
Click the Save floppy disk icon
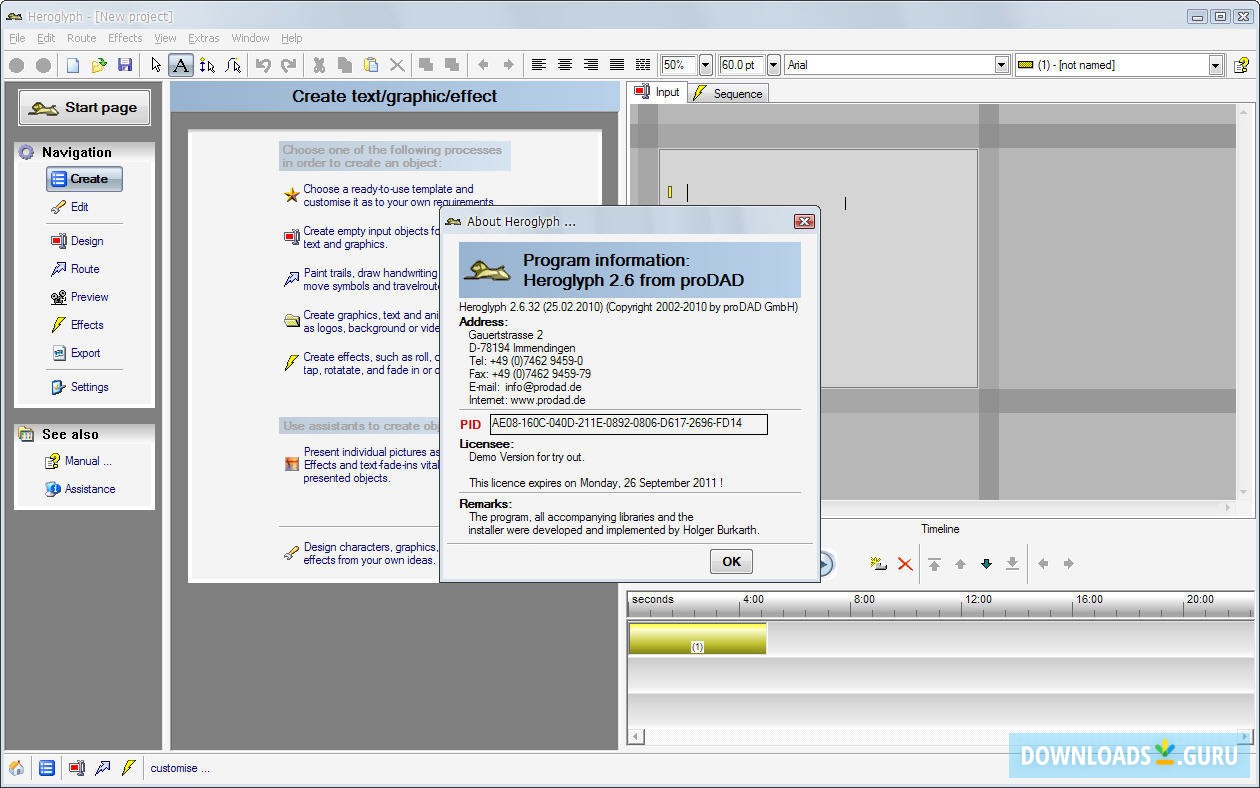[125, 65]
